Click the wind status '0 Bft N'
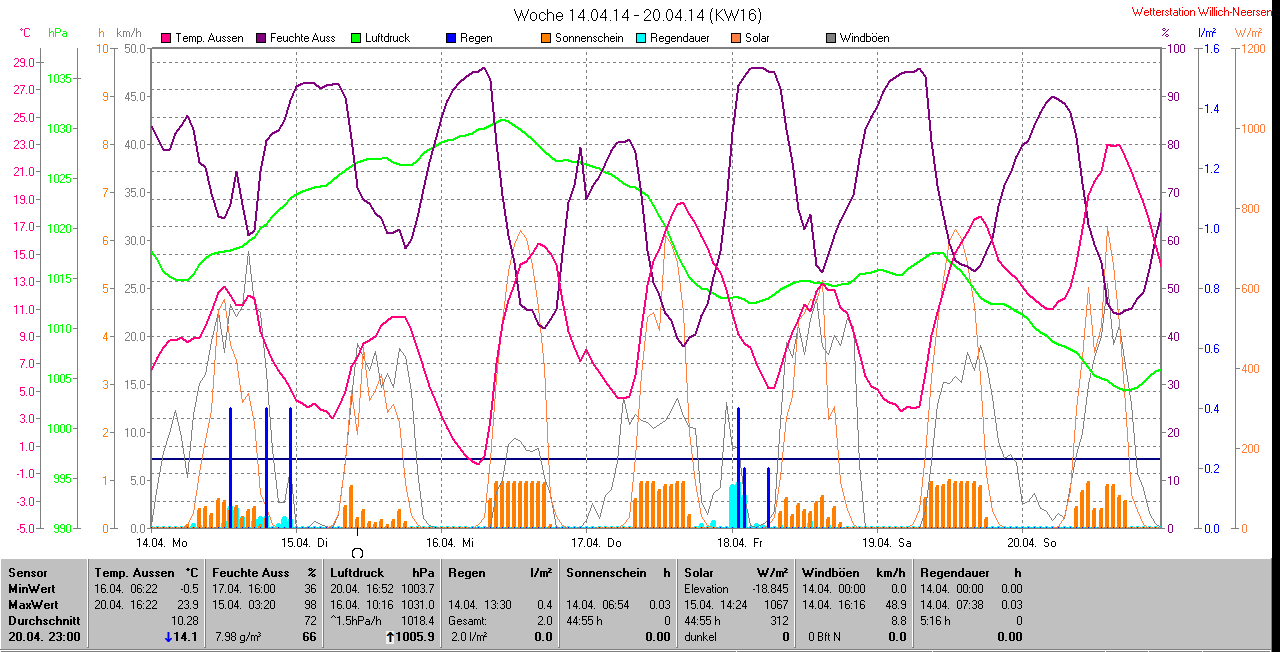Viewport: 1280px width, 652px height. point(824,637)
